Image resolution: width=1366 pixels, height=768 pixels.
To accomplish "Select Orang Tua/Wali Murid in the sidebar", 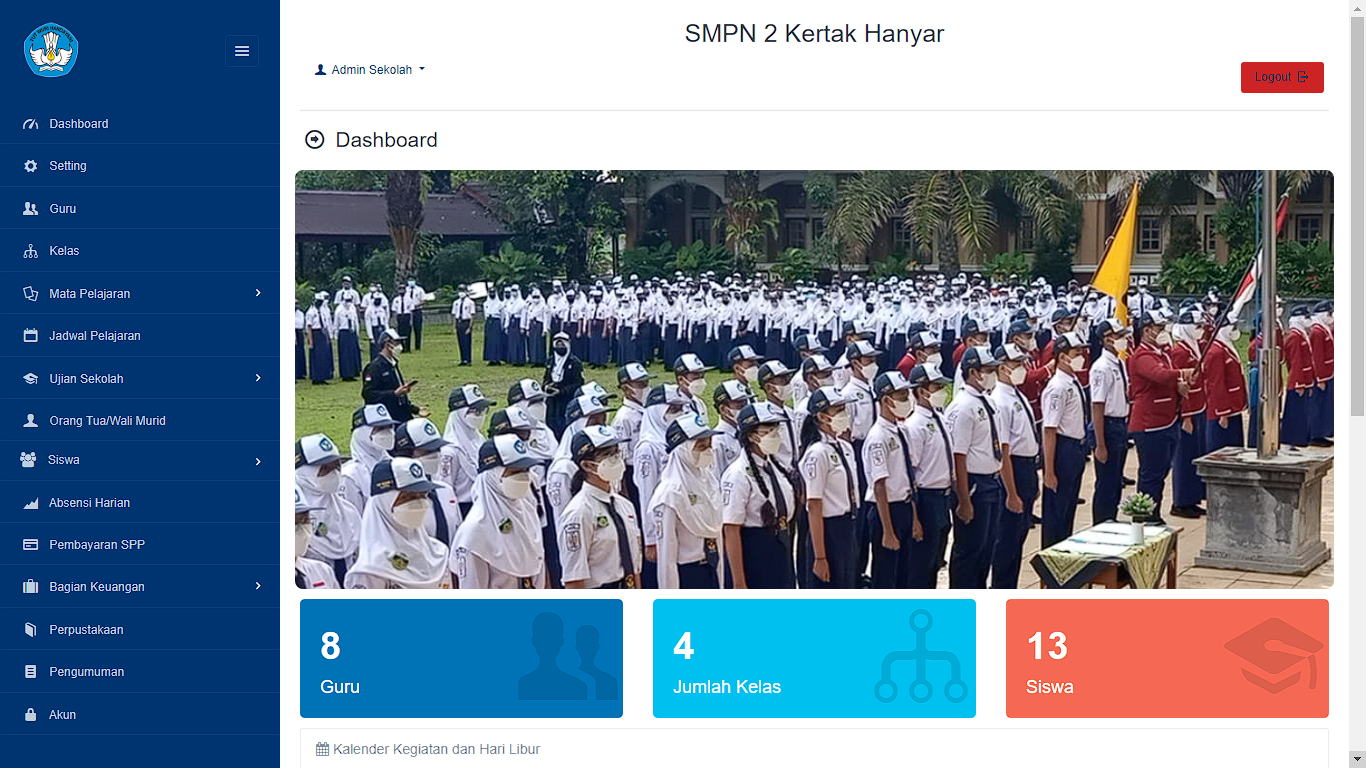I will [x=106, y=420].
